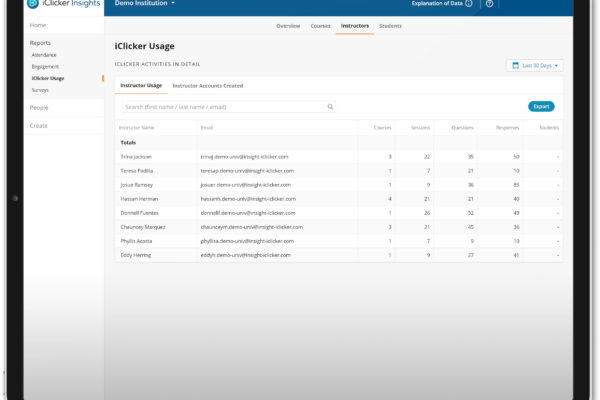Select instructor Eddy Herring
Viewport: 600px width, 400px height.
[x=136, y=255]
